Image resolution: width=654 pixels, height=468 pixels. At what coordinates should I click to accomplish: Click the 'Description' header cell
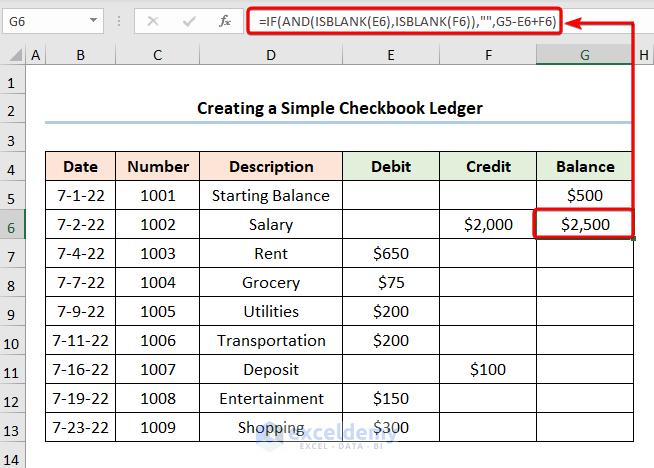[x=271, y=166]
